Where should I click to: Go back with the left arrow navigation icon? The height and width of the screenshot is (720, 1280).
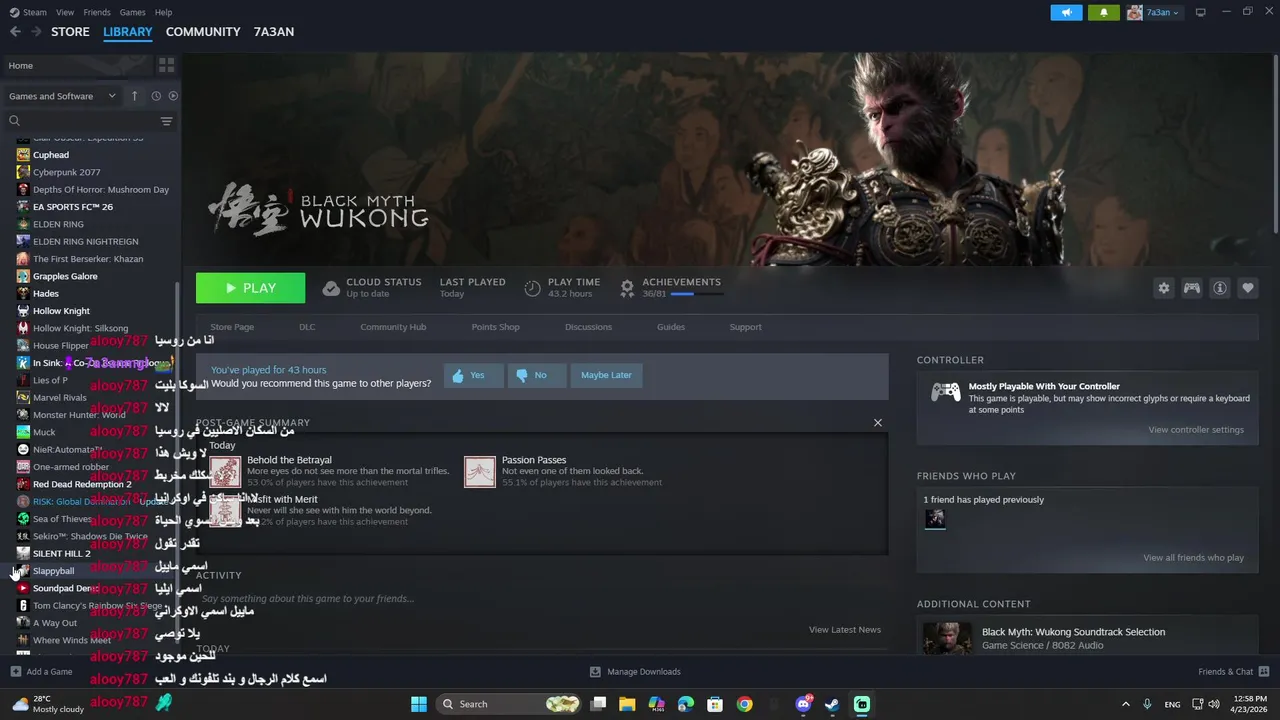coord(15,32)
